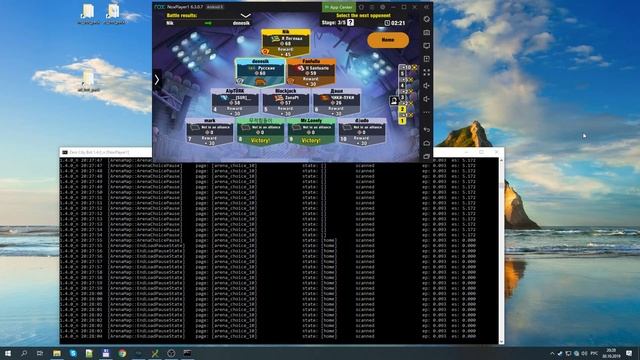Open taskbar Search

click(x=24, y=353)
